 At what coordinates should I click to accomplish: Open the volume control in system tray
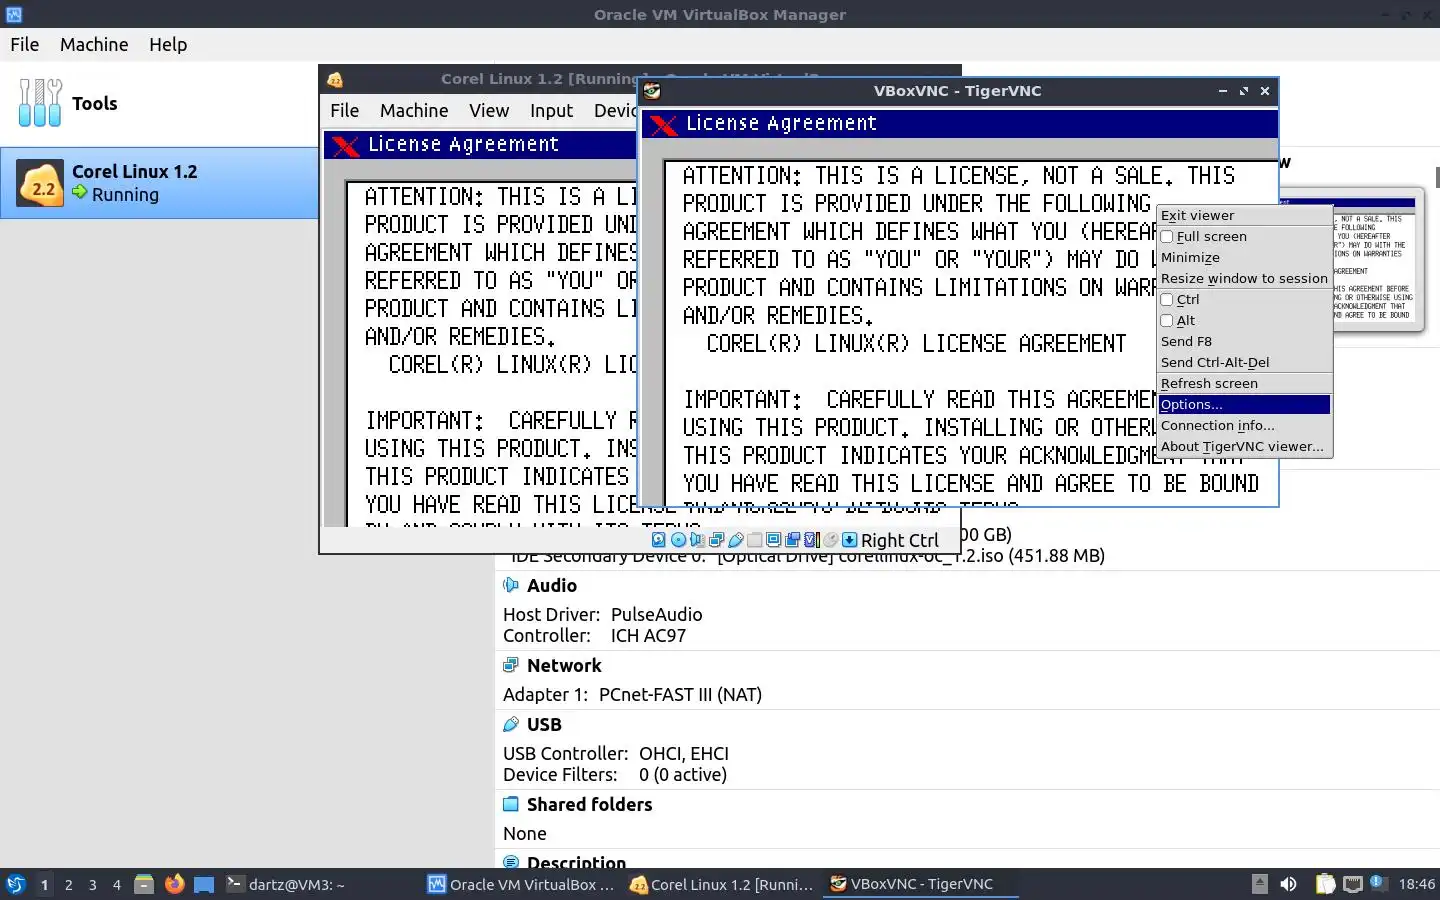(1288, 884)
